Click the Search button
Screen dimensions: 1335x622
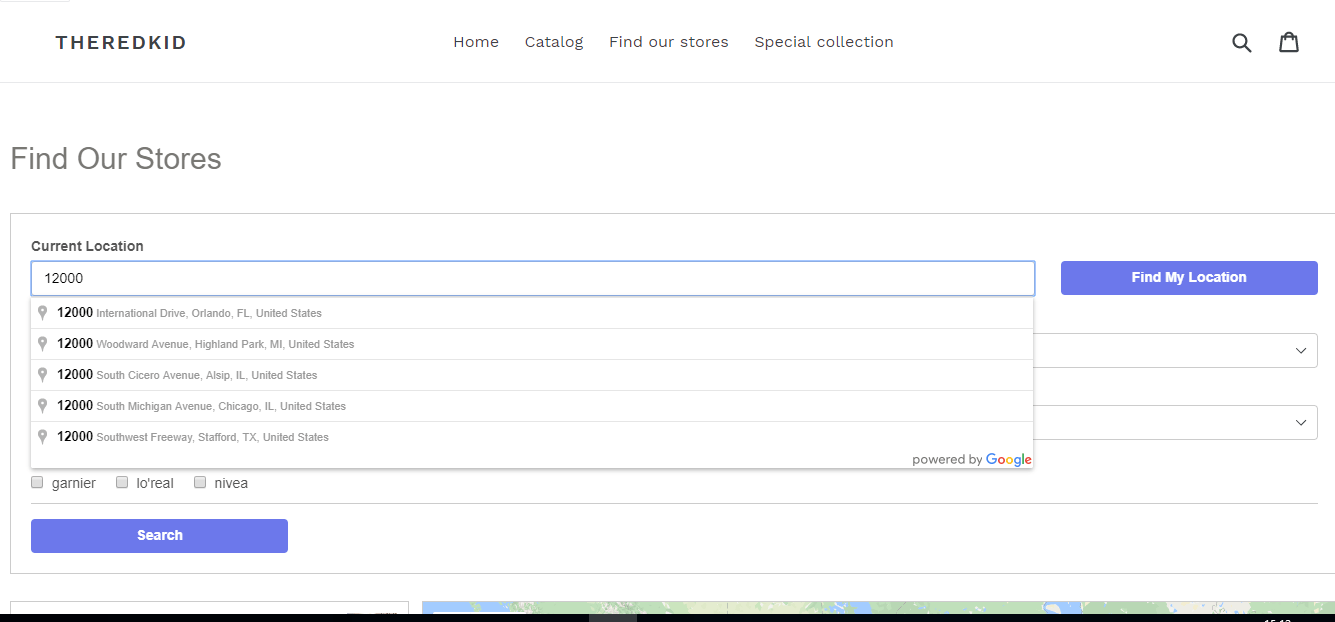click(x=159, y=536)
